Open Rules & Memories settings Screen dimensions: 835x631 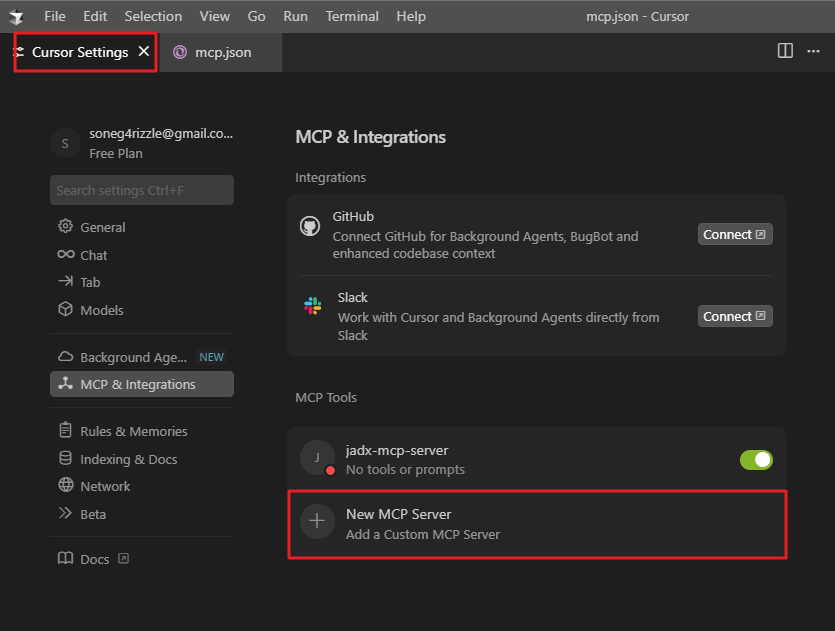(133, 431)
